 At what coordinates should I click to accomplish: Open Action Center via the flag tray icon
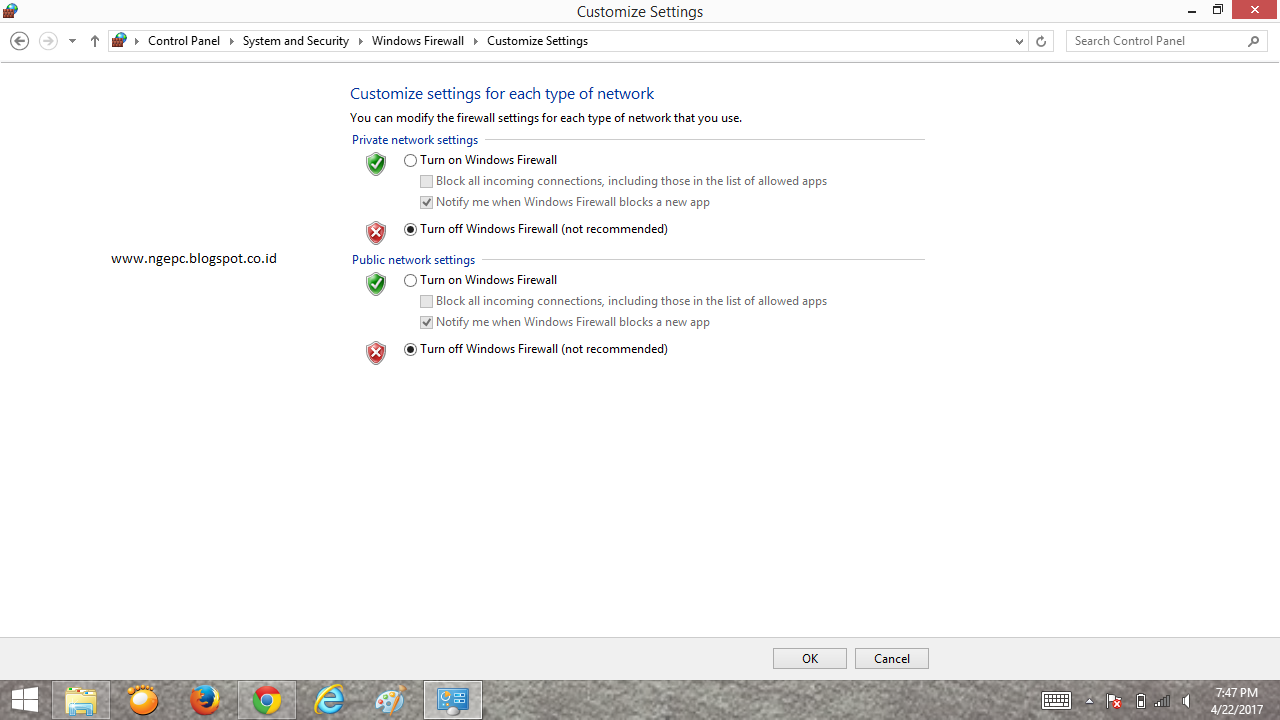[x=1113, y=700]
